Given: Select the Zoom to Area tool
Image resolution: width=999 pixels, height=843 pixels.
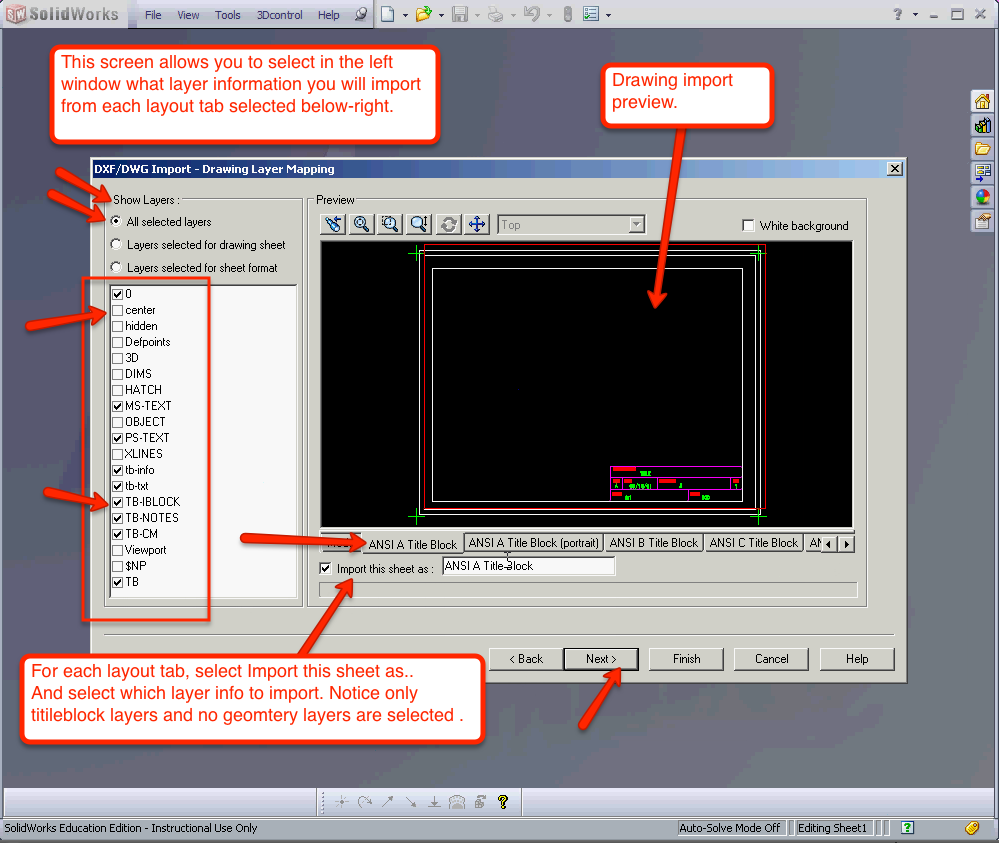Looking at the screenshot, I should [391, 224].
